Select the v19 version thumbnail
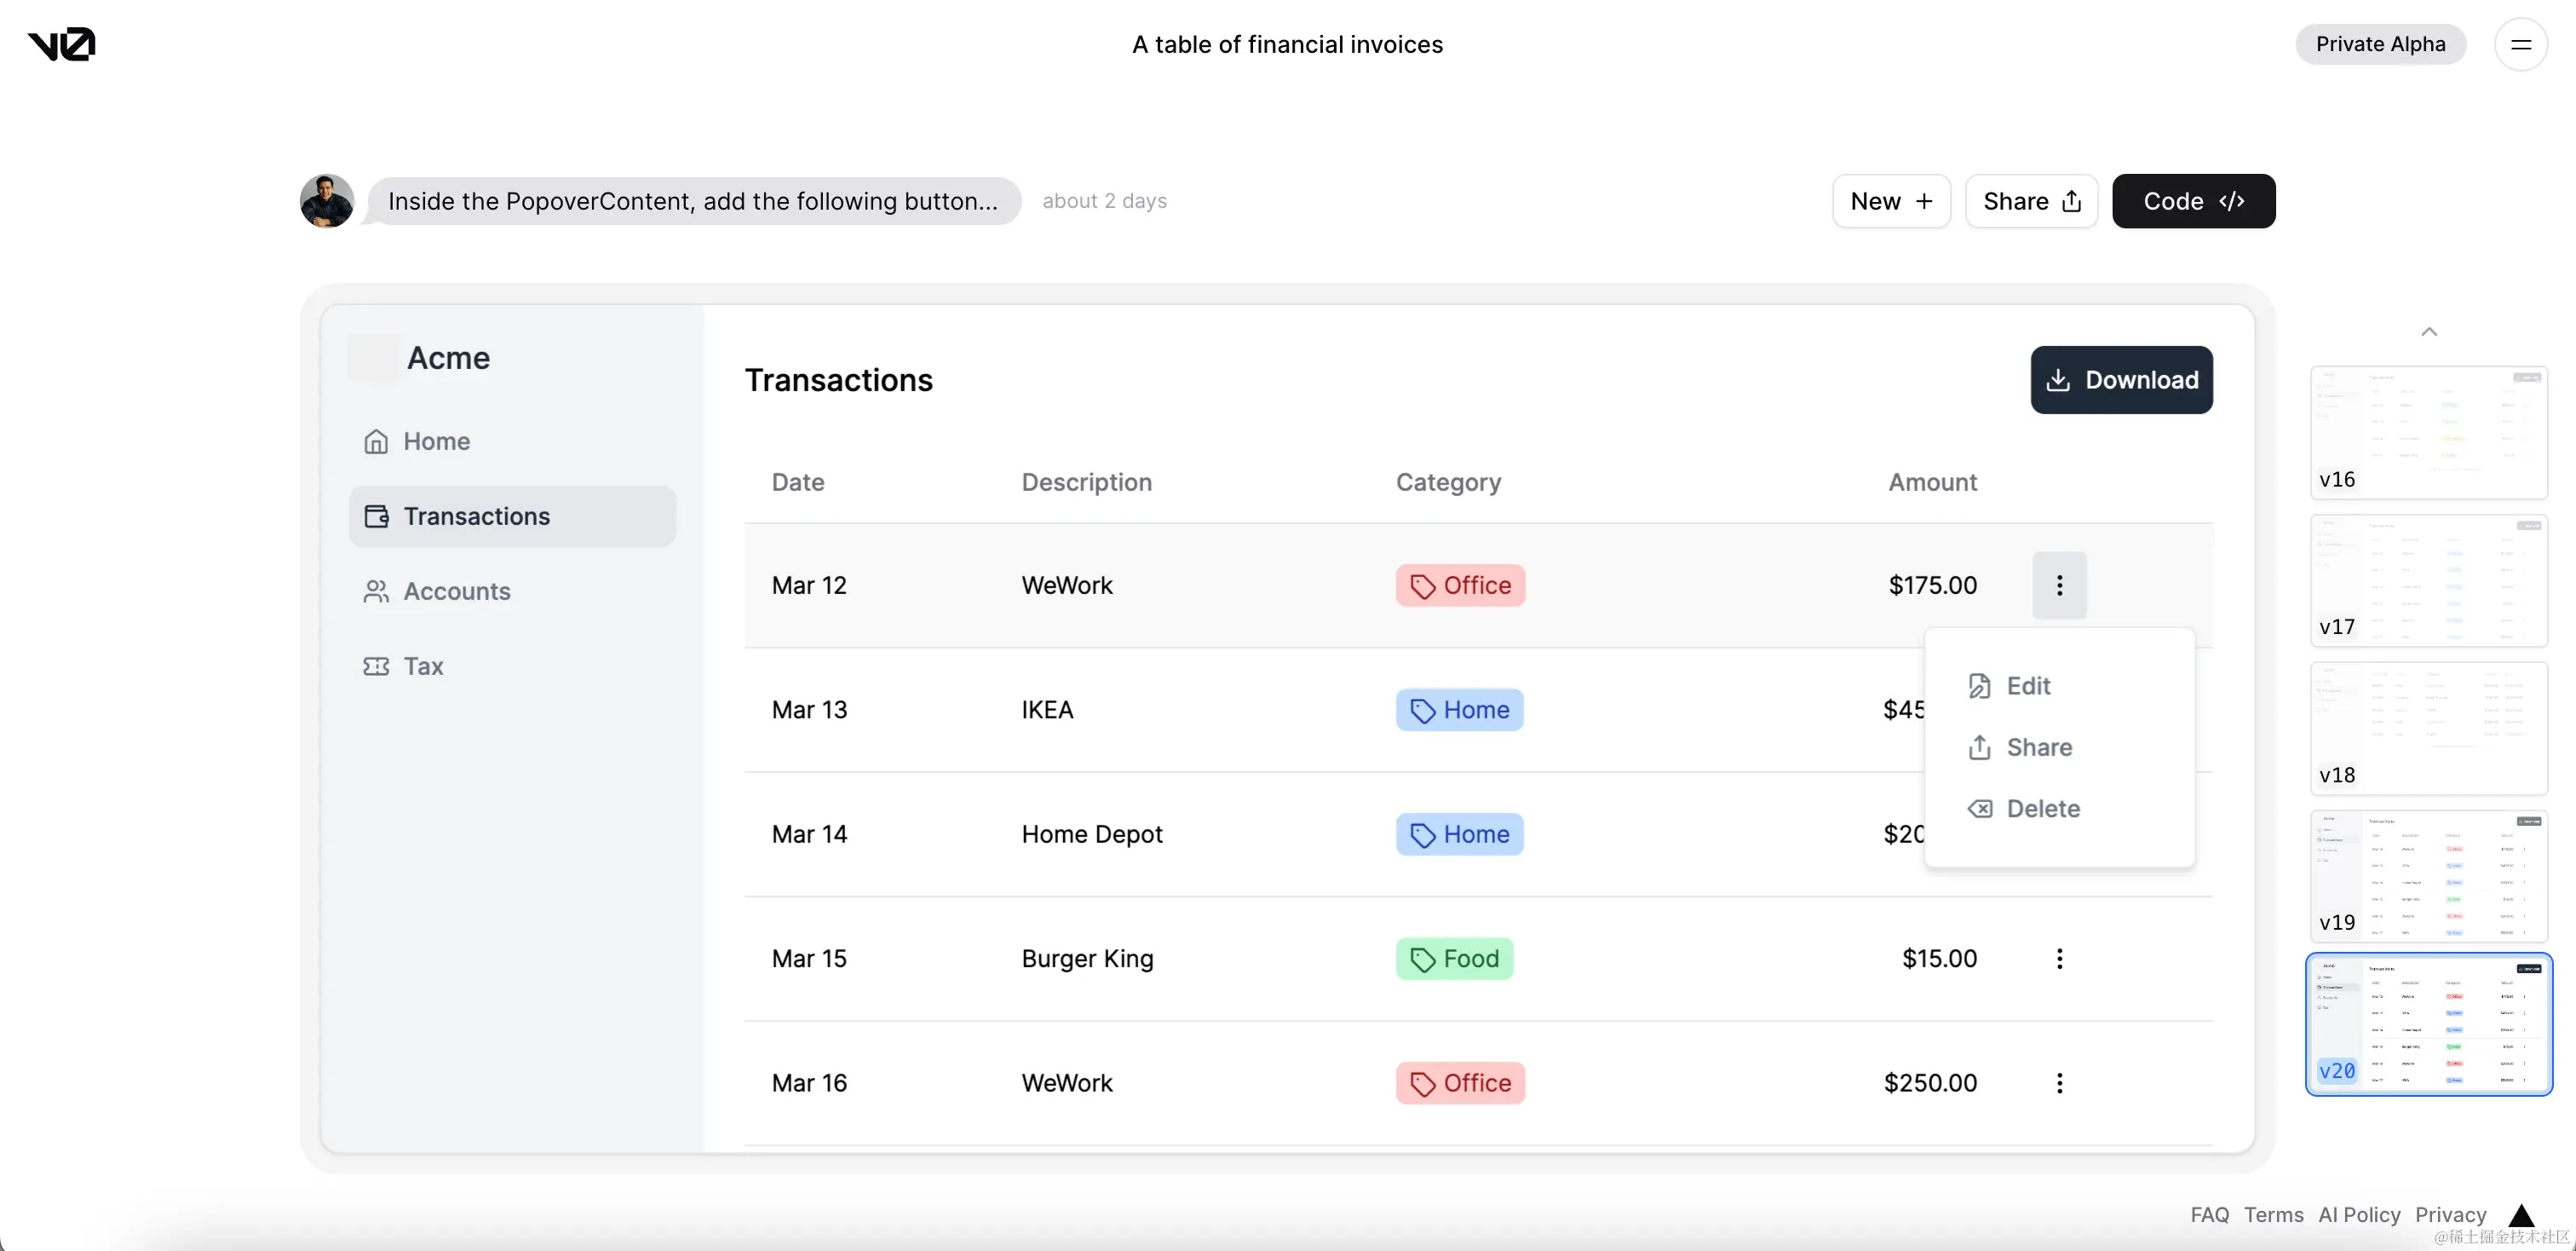 2428,876
